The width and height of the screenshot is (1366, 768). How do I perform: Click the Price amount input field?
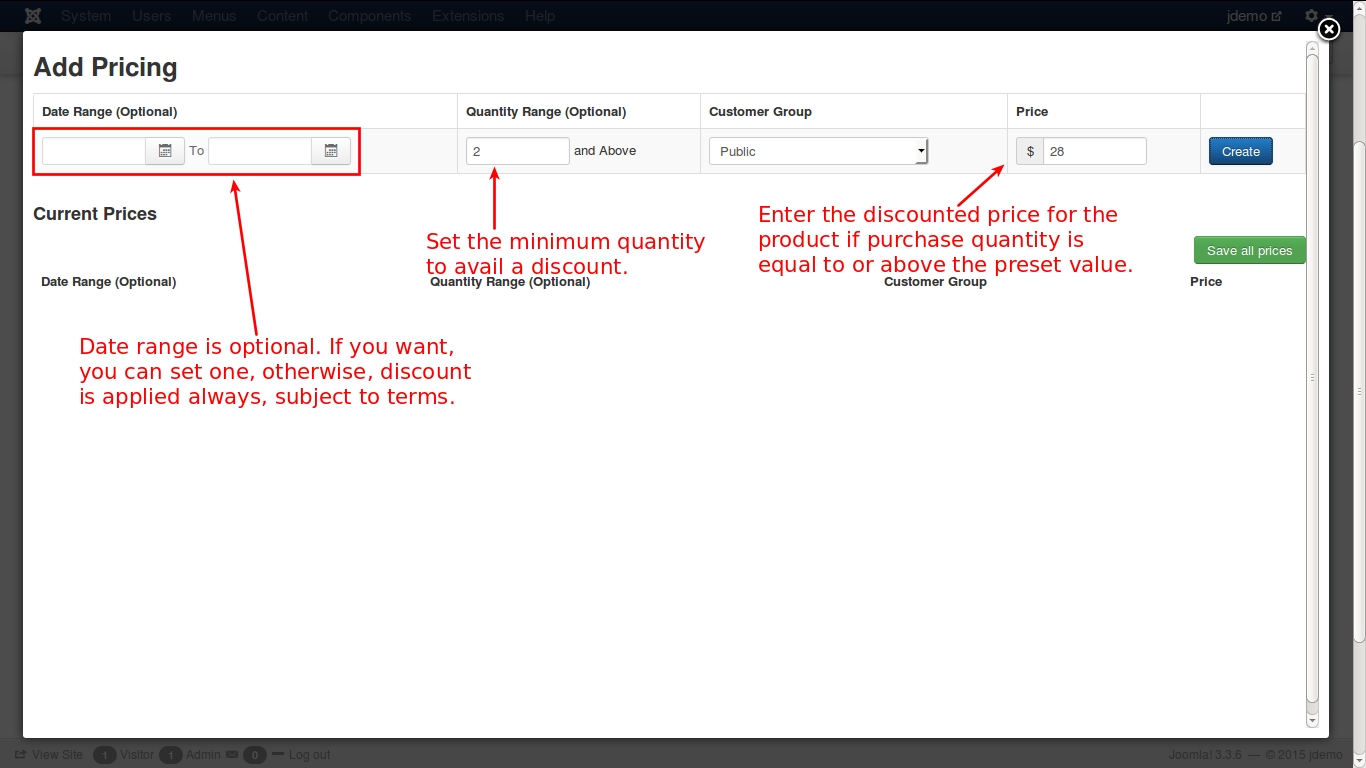[x=1094, y=151]
